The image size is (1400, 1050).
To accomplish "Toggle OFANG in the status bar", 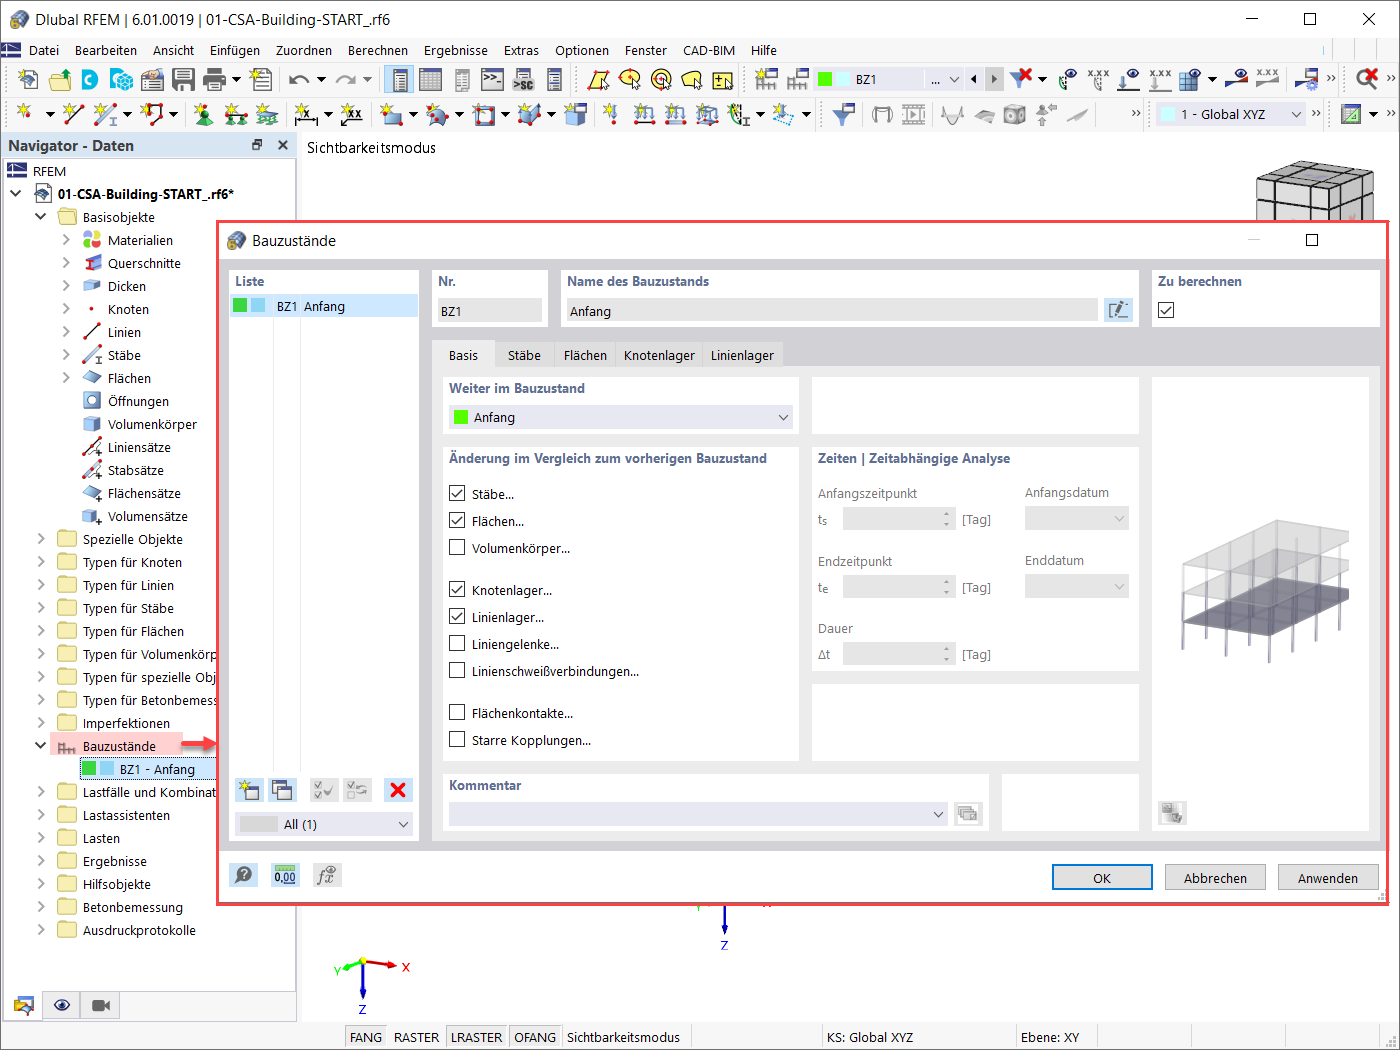I will 535,1037.
